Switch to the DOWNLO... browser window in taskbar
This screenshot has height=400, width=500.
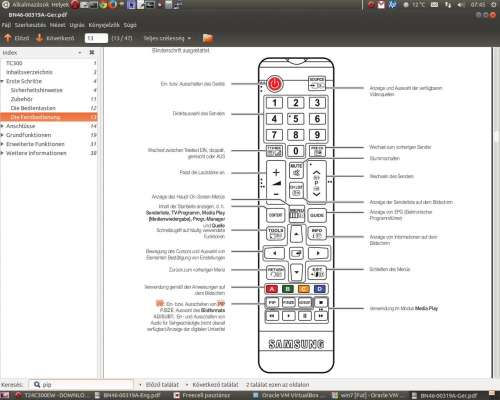click(x=52, y=395)
